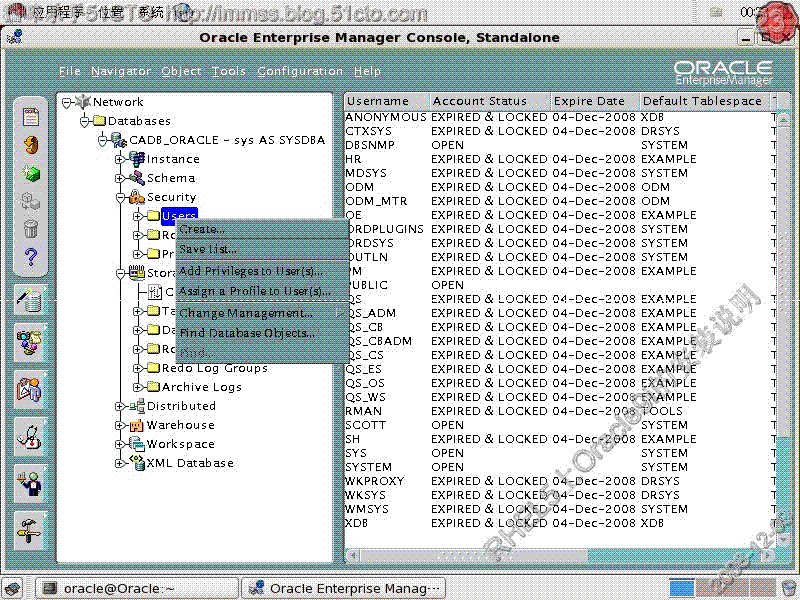
Task: Open the diagnostics stethoscope icon
Action: point(30,437)
